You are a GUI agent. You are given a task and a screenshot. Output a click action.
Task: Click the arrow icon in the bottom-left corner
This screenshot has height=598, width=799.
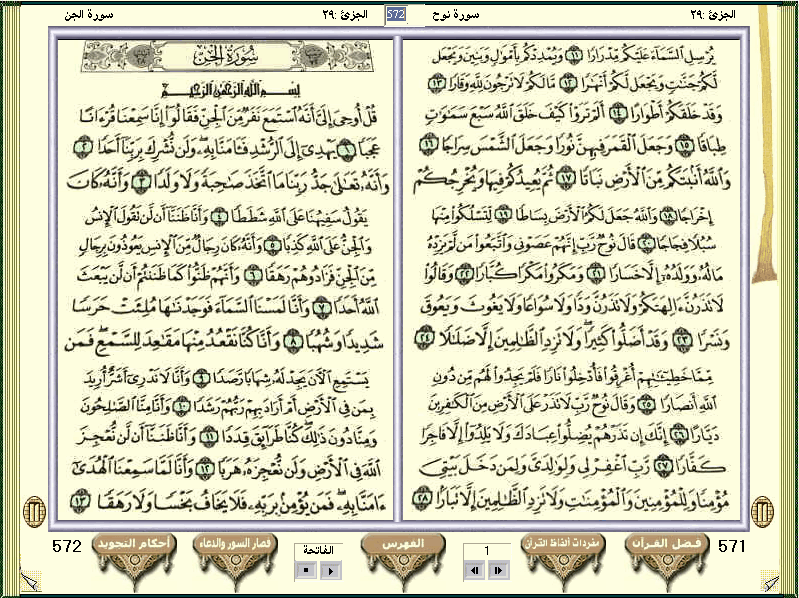[29, 581]
